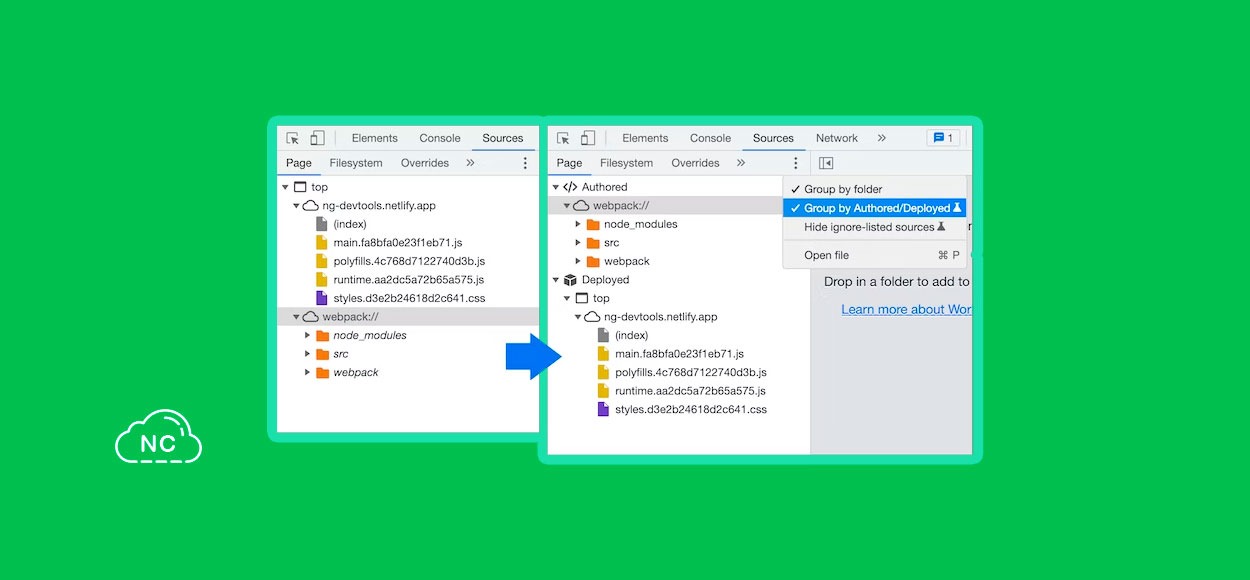Viewport: 1250px width, 580px height.
Task: Click gray (index) document icon in right panel
Action: (603, 335)
